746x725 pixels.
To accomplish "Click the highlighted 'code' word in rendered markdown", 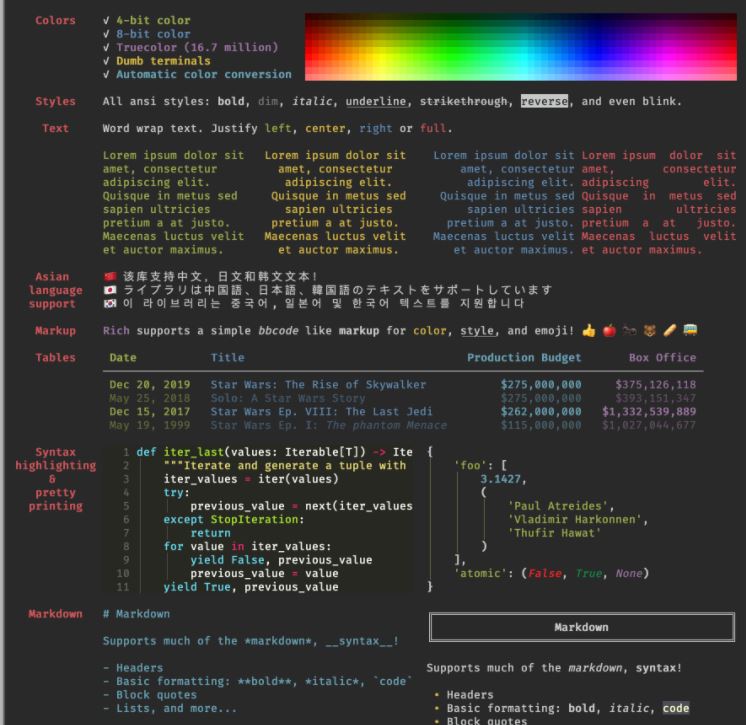I will [676, 708].
